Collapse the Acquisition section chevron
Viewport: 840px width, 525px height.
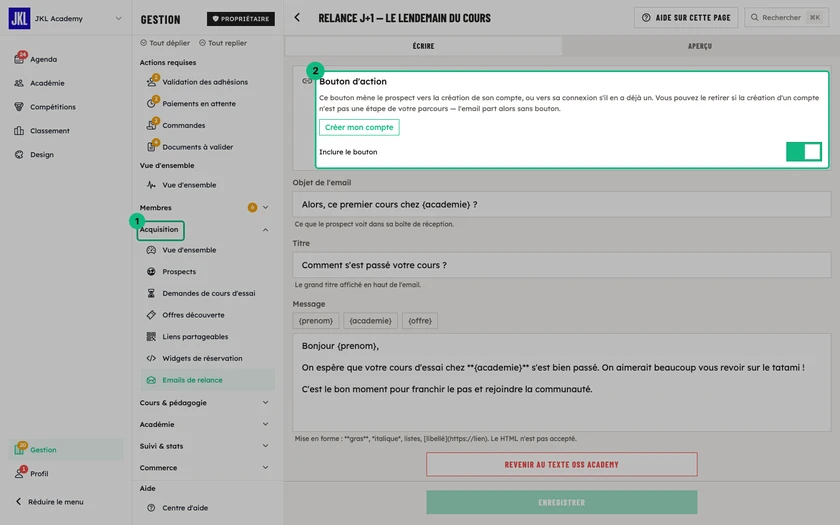pyautogui.click(x=265, y=230)
